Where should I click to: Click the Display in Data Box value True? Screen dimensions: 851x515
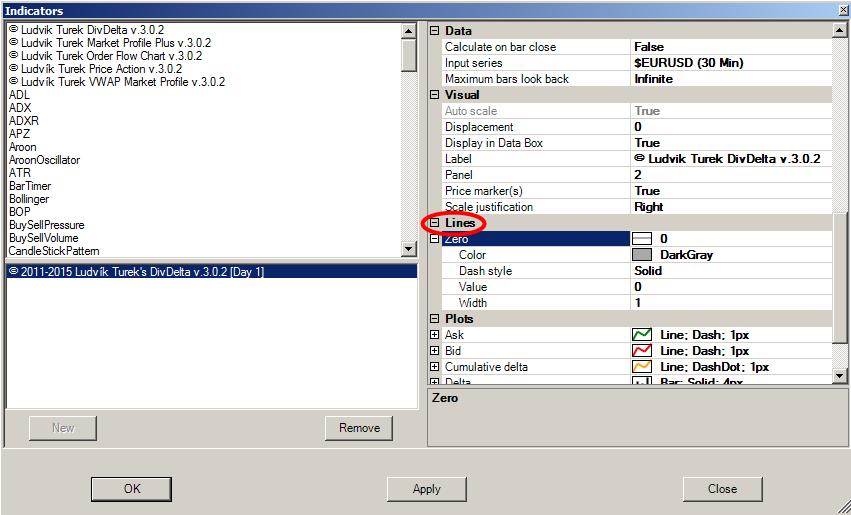(x=731, y=143)
